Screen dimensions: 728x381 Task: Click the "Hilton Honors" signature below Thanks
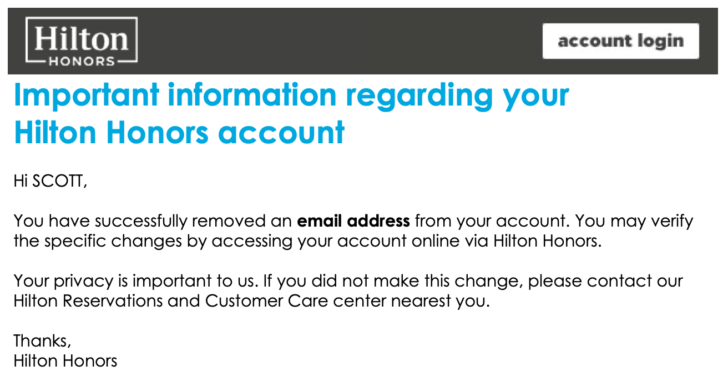(x=65, y=361)
